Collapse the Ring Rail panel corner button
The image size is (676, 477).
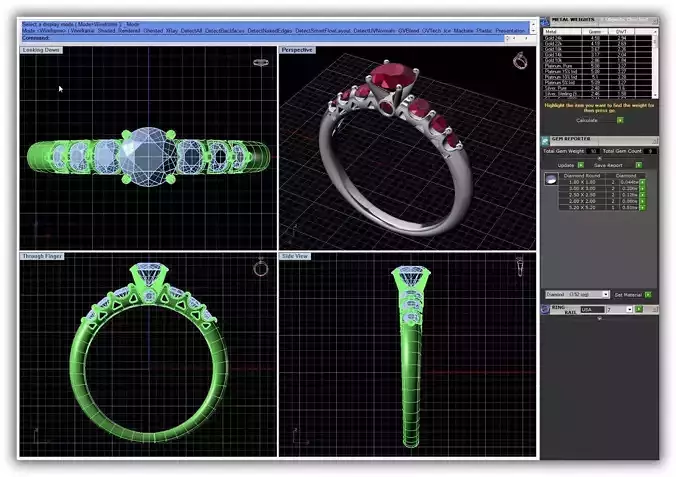tap(655, 309)
